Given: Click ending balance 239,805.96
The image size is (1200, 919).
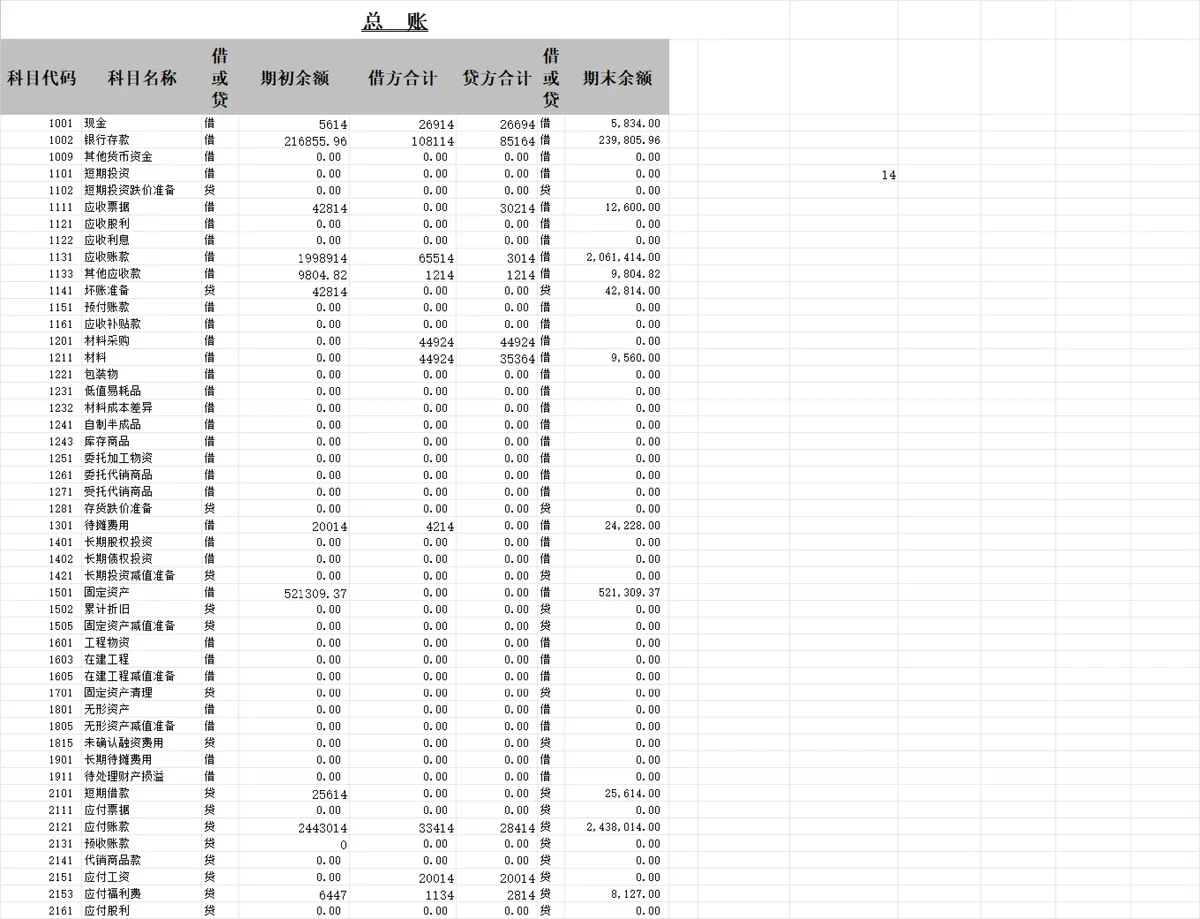Looking at the screenshot, I should click(628, 140).
